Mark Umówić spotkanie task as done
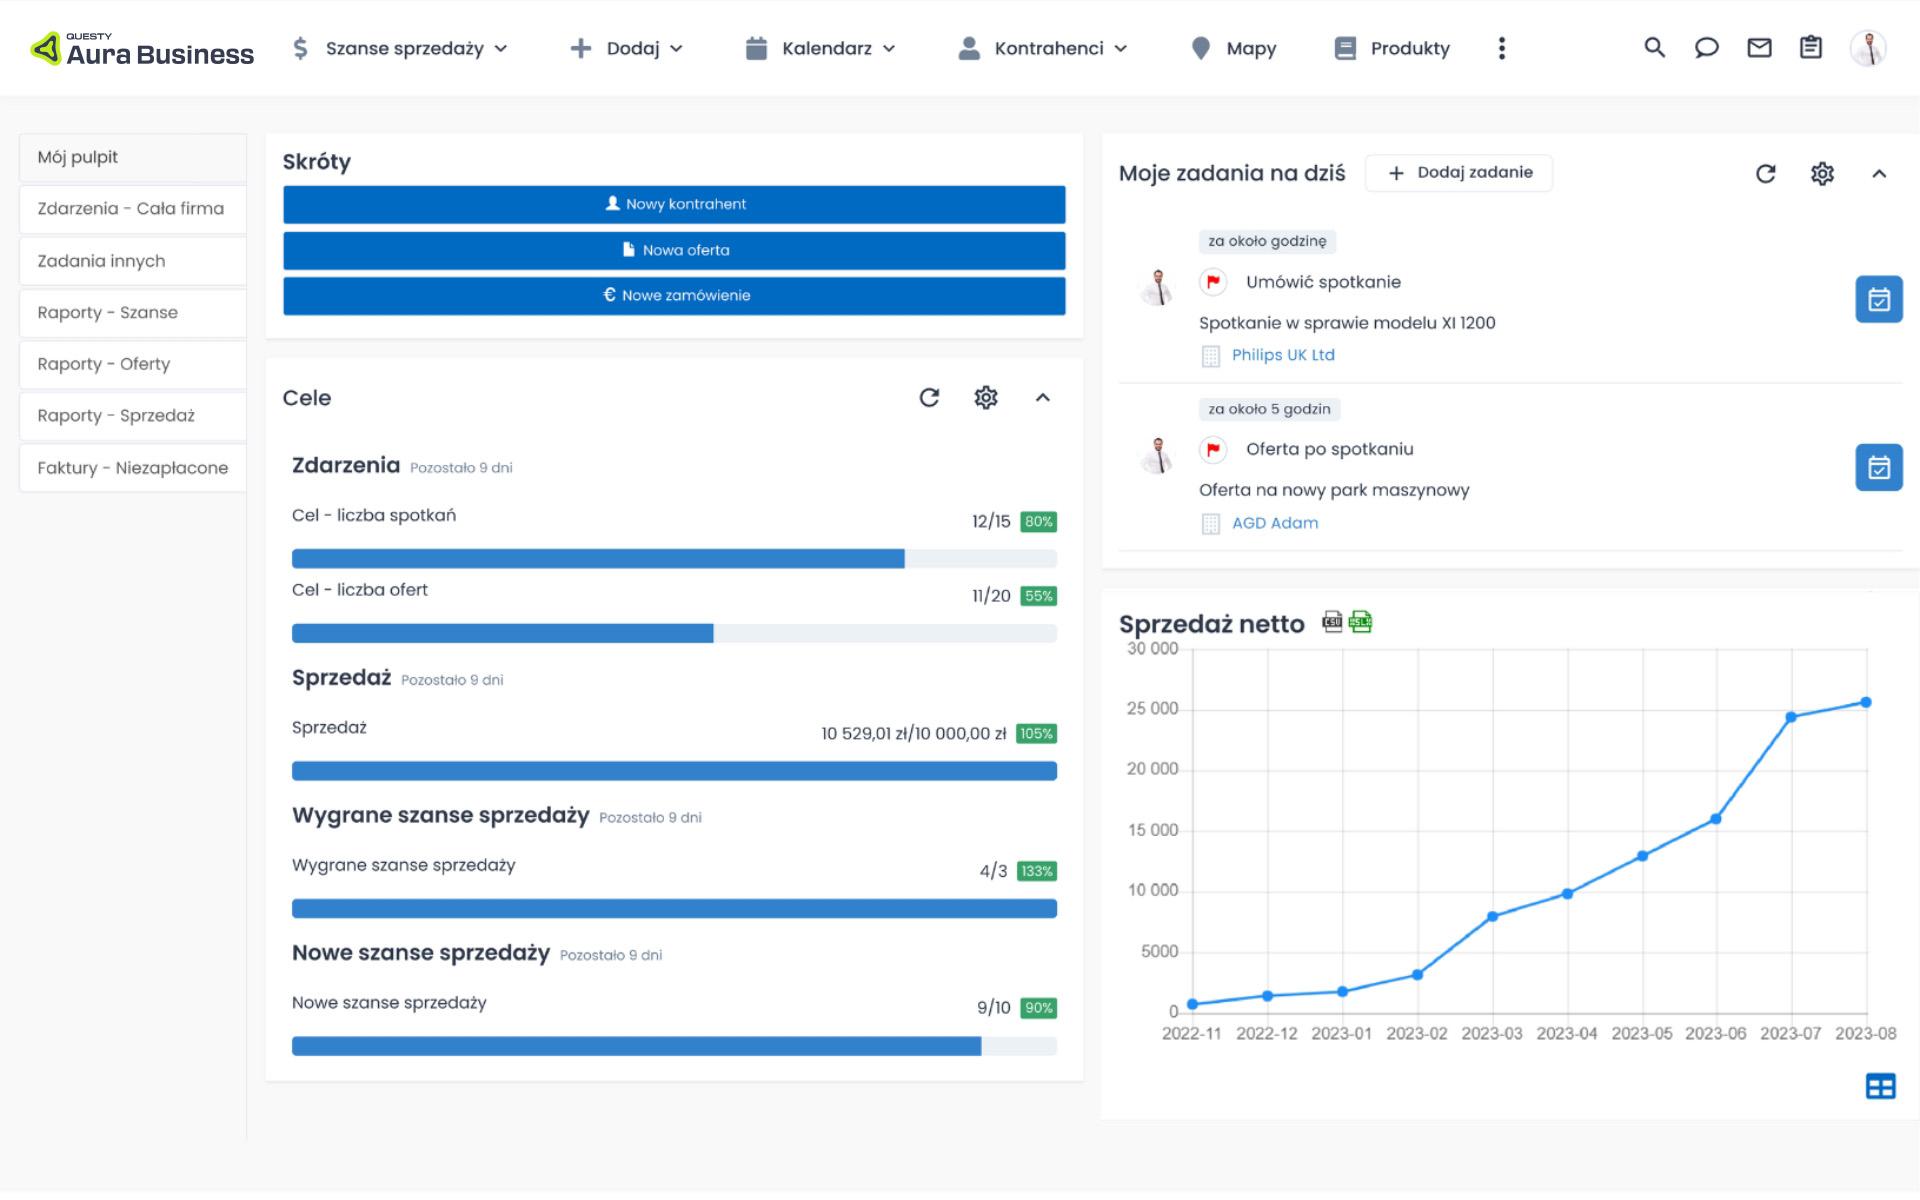This screenshot has height=1200, width=1920. coord(1878,299)
